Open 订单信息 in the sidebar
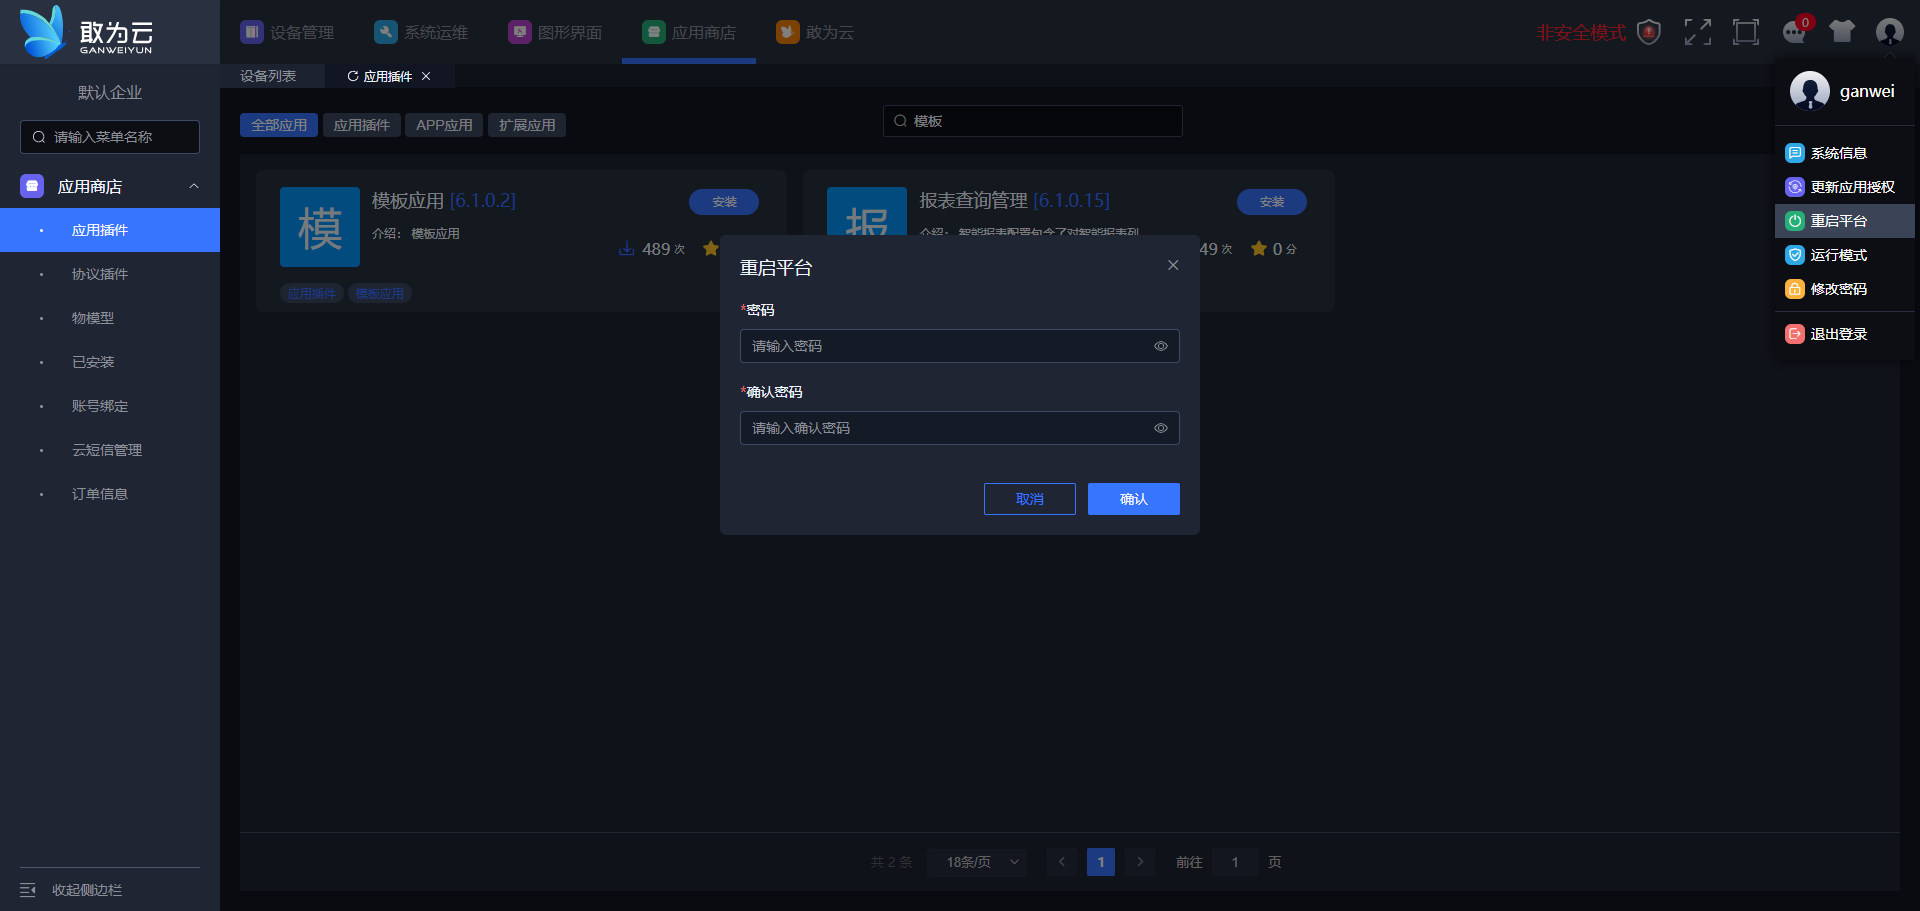Screen dimensions: 1920x911 pyautogui.click(x=110, y=494)
